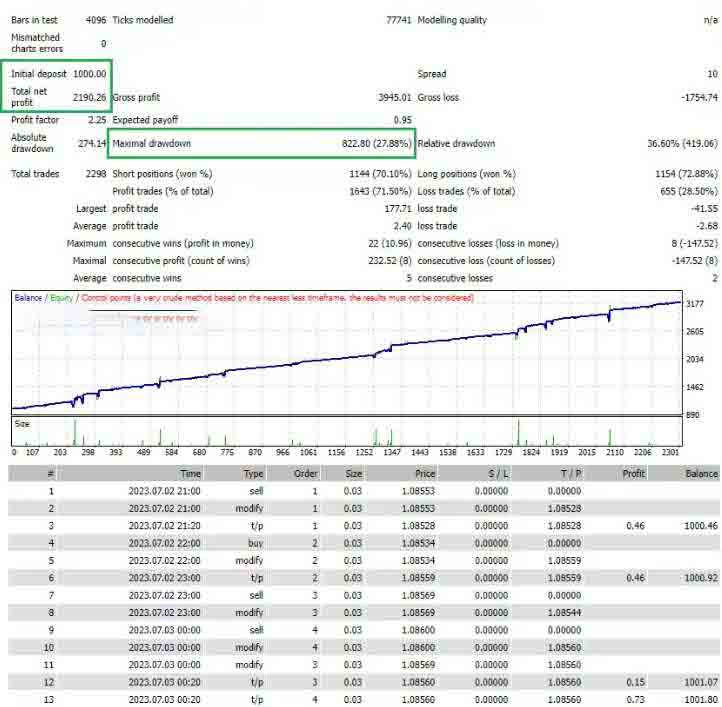Click the Profit column header
The width and height of the screenshot is (722, 707).
click(x=632, y=473)
